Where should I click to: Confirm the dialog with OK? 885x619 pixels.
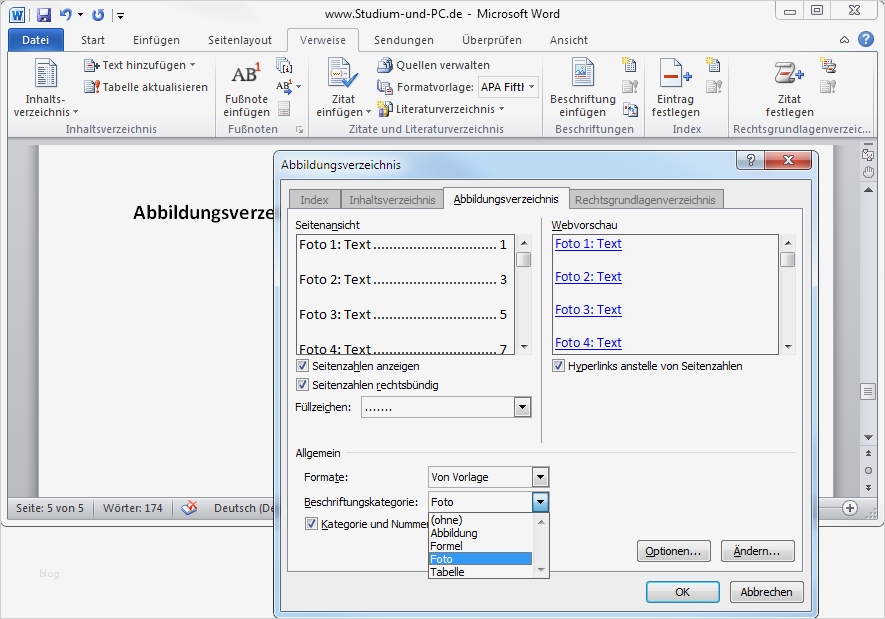click(x=682, y=592)
